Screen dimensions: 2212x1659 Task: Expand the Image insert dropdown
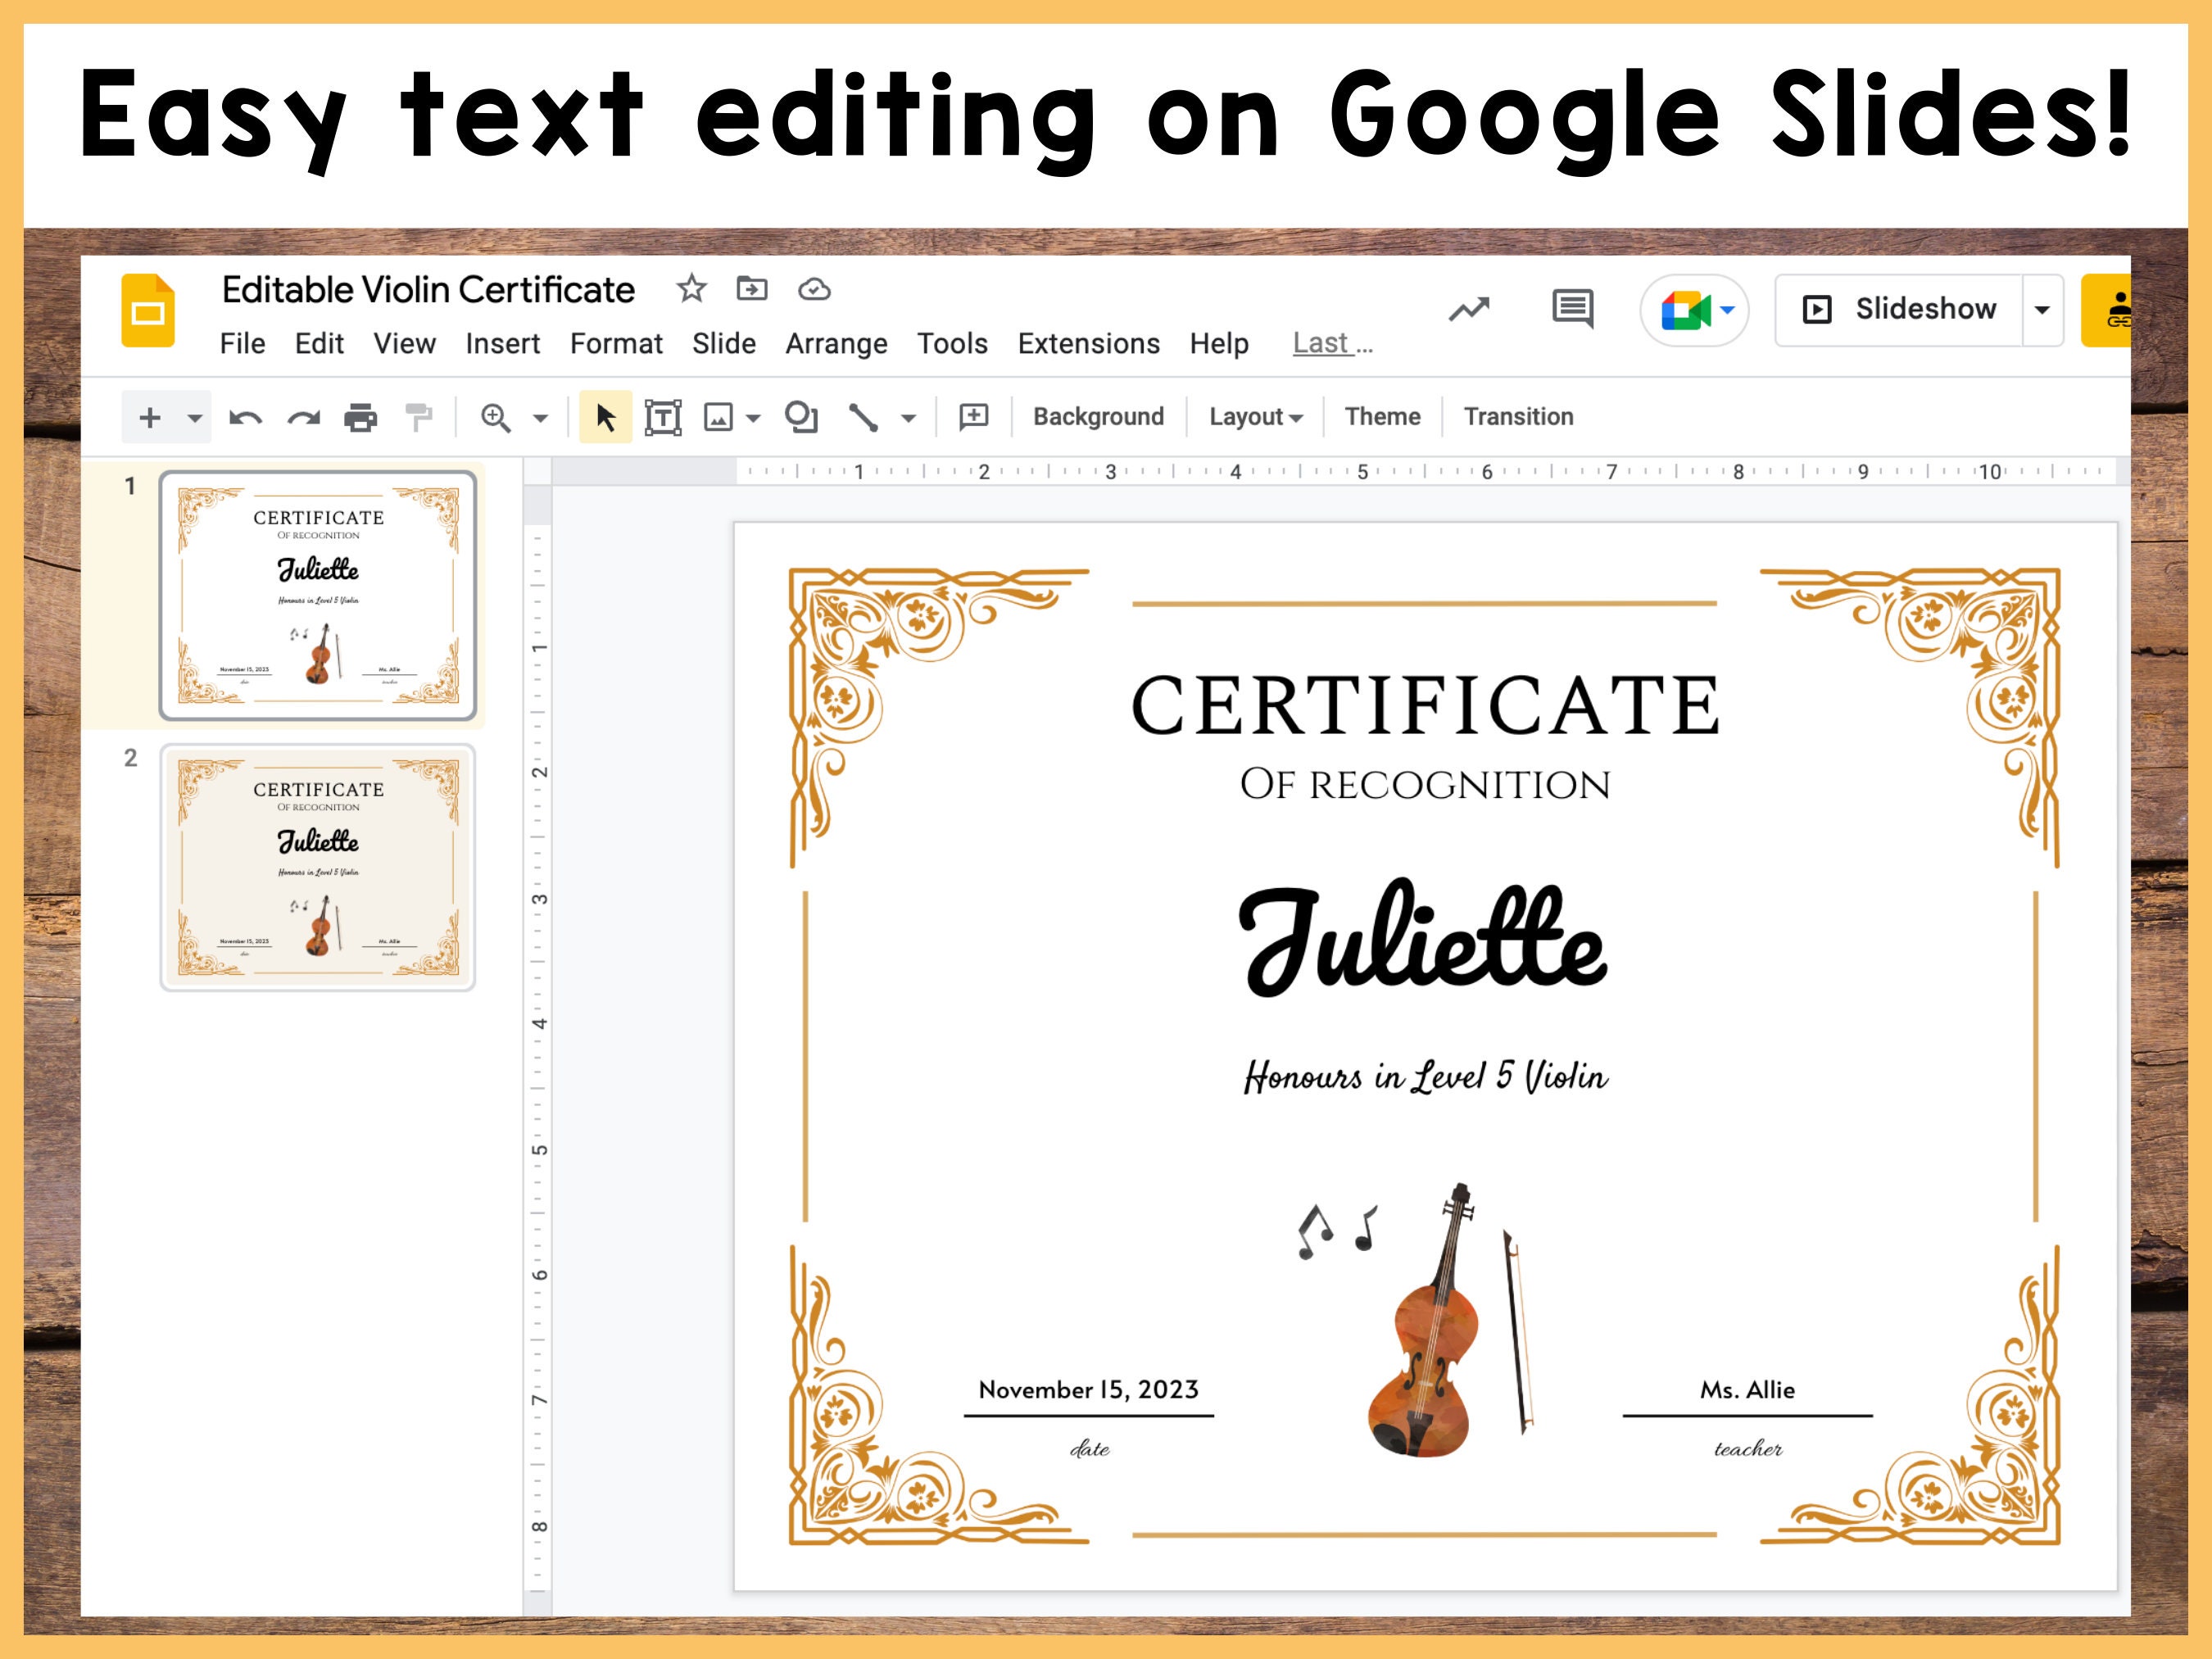tap(753, 417)
